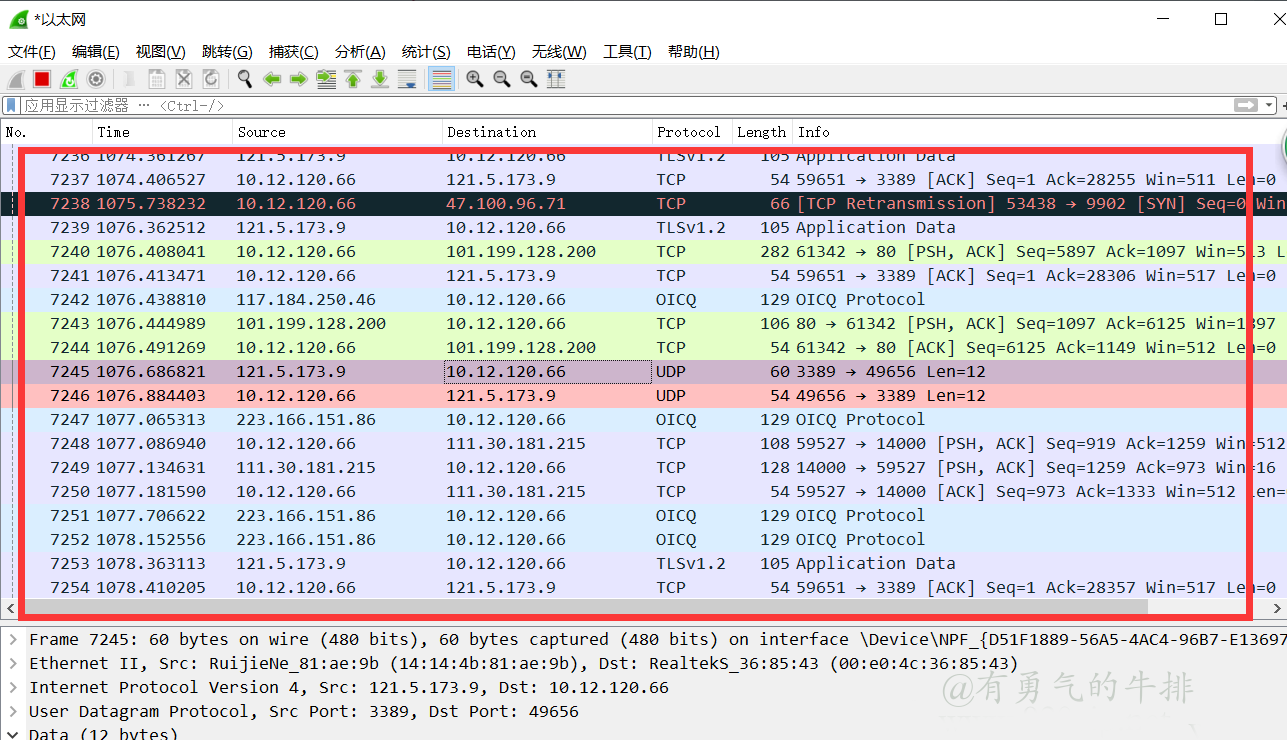Sort packets by Protocol column header
1287x740 pixels.
coord(688,132)
